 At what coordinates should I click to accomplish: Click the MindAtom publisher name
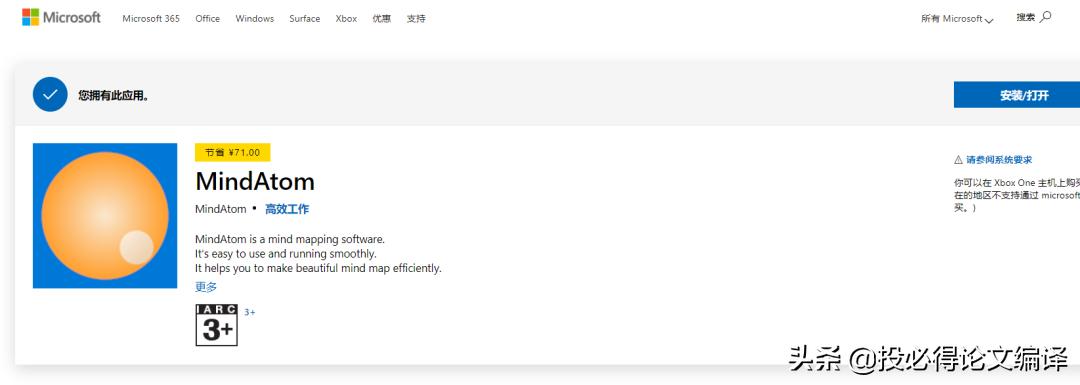220,209
